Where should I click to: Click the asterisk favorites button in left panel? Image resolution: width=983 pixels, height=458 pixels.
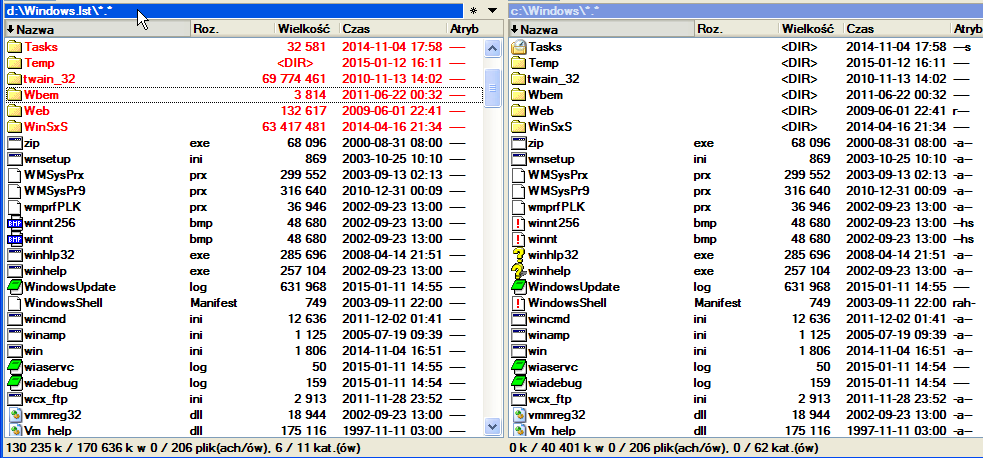tap(473, 11)
